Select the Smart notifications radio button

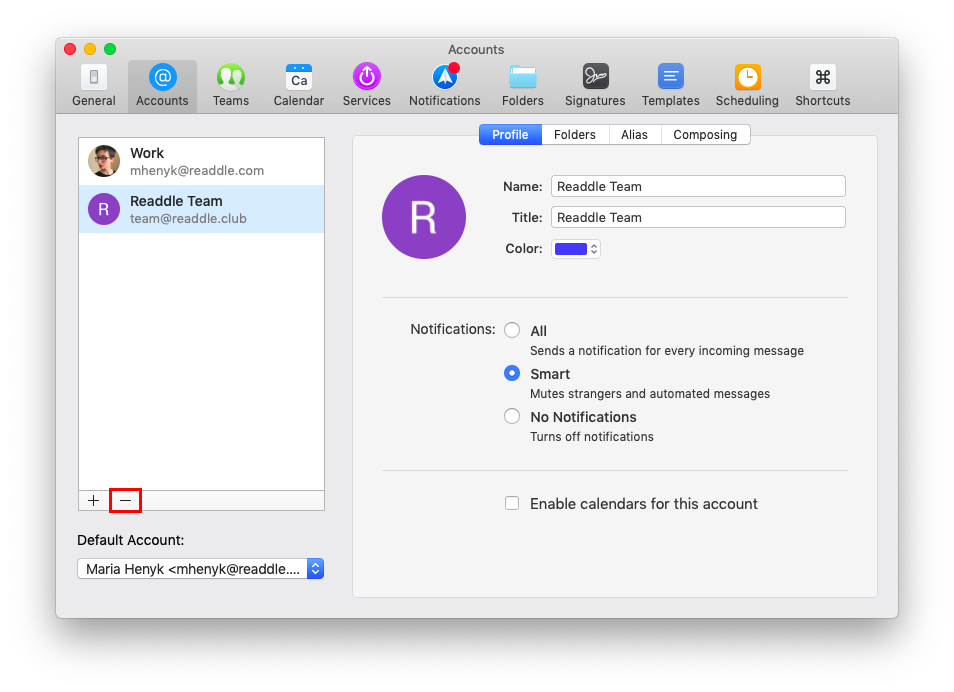(512, 373)
